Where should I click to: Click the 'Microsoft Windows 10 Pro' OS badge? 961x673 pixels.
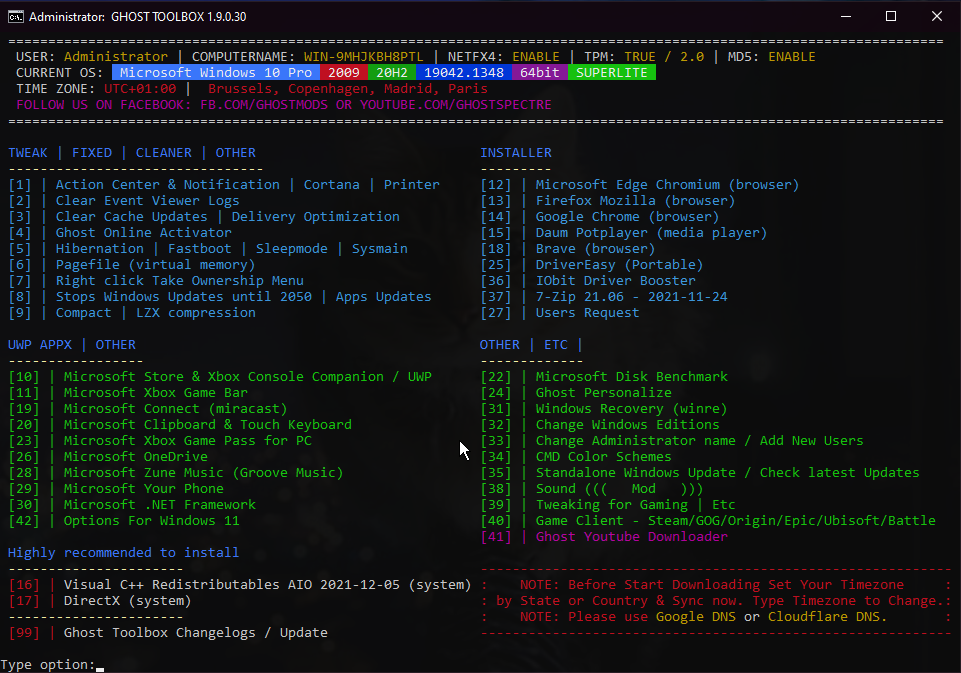tap(216, 72)
